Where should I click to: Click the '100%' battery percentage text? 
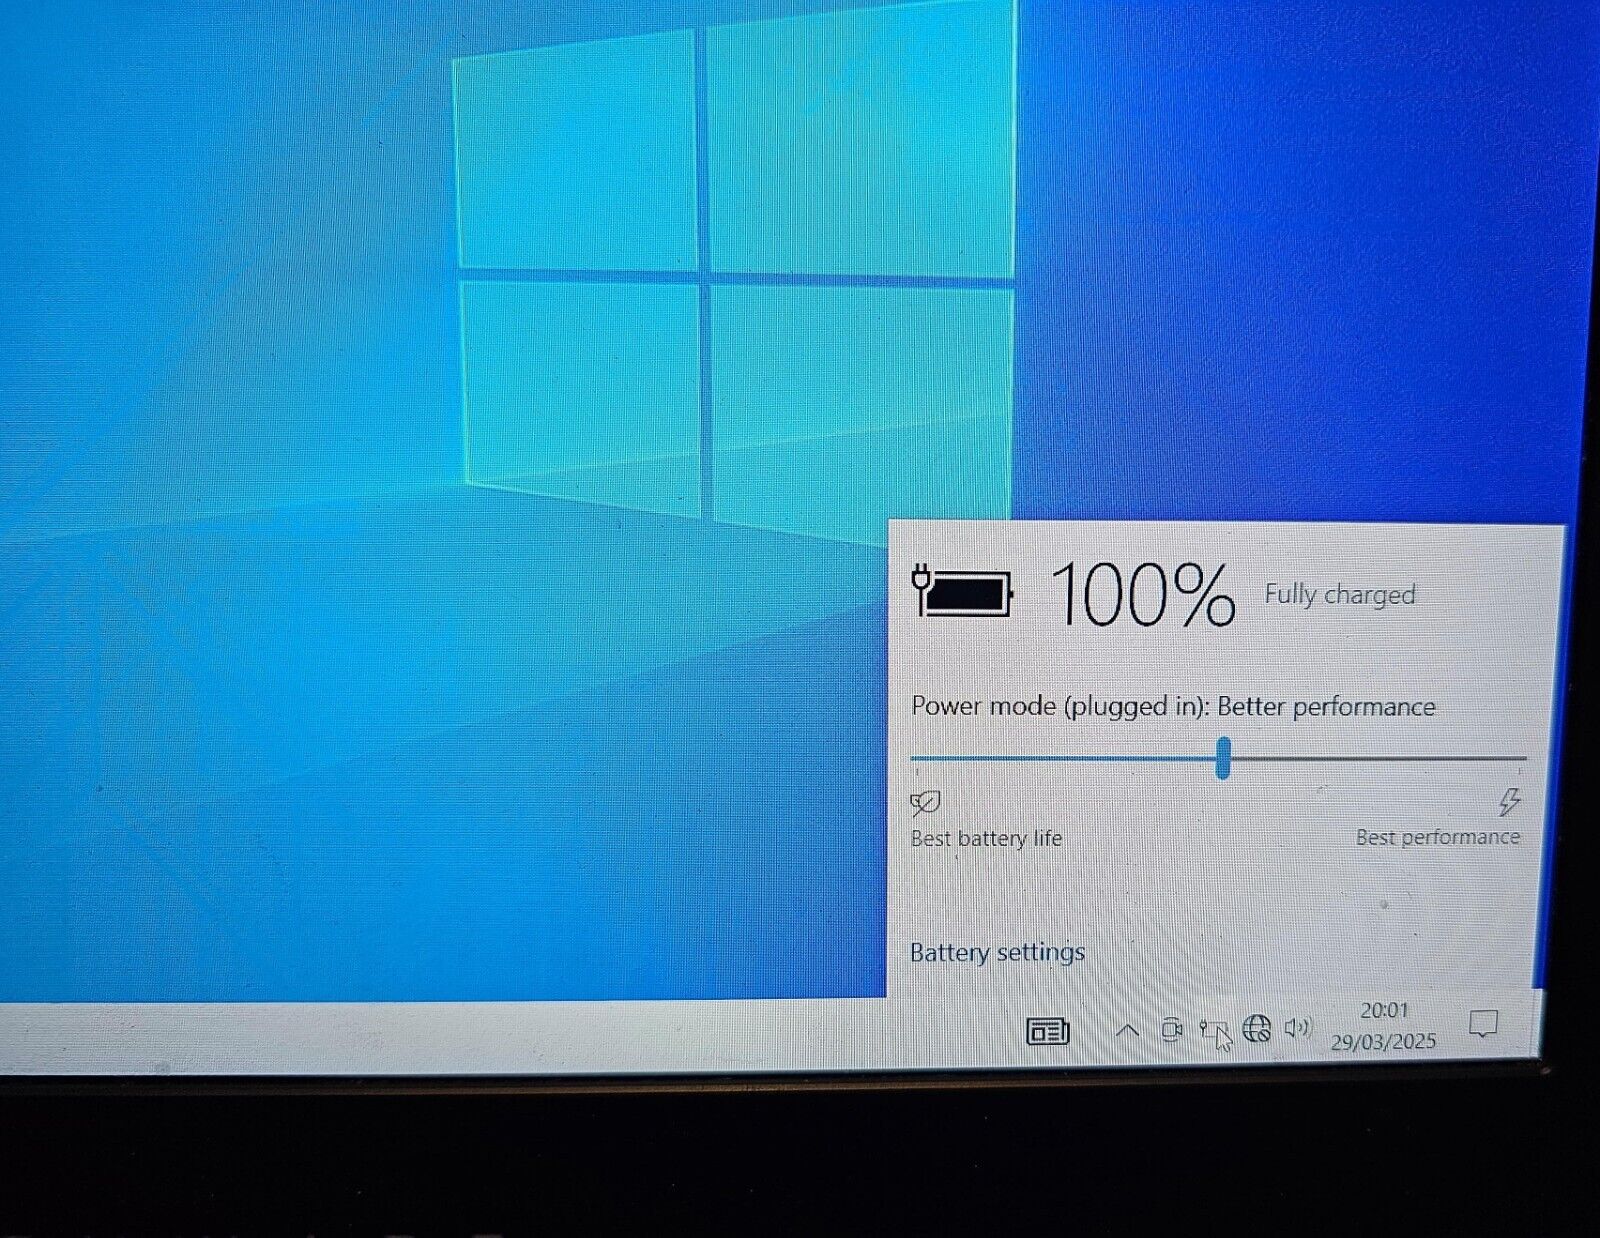[1142, 595]
